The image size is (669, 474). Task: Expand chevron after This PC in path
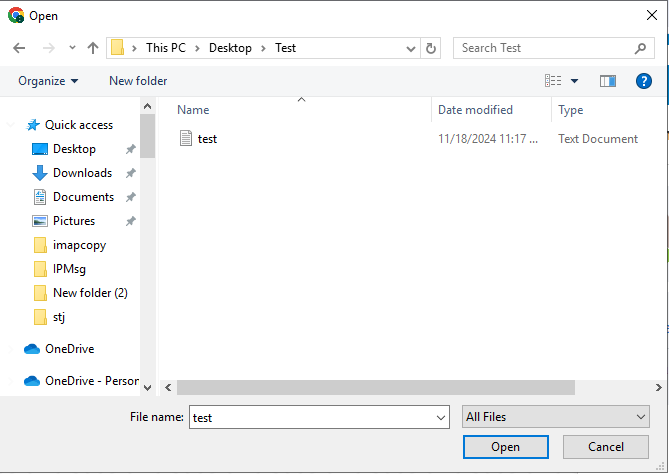click(x=198, y=48)
